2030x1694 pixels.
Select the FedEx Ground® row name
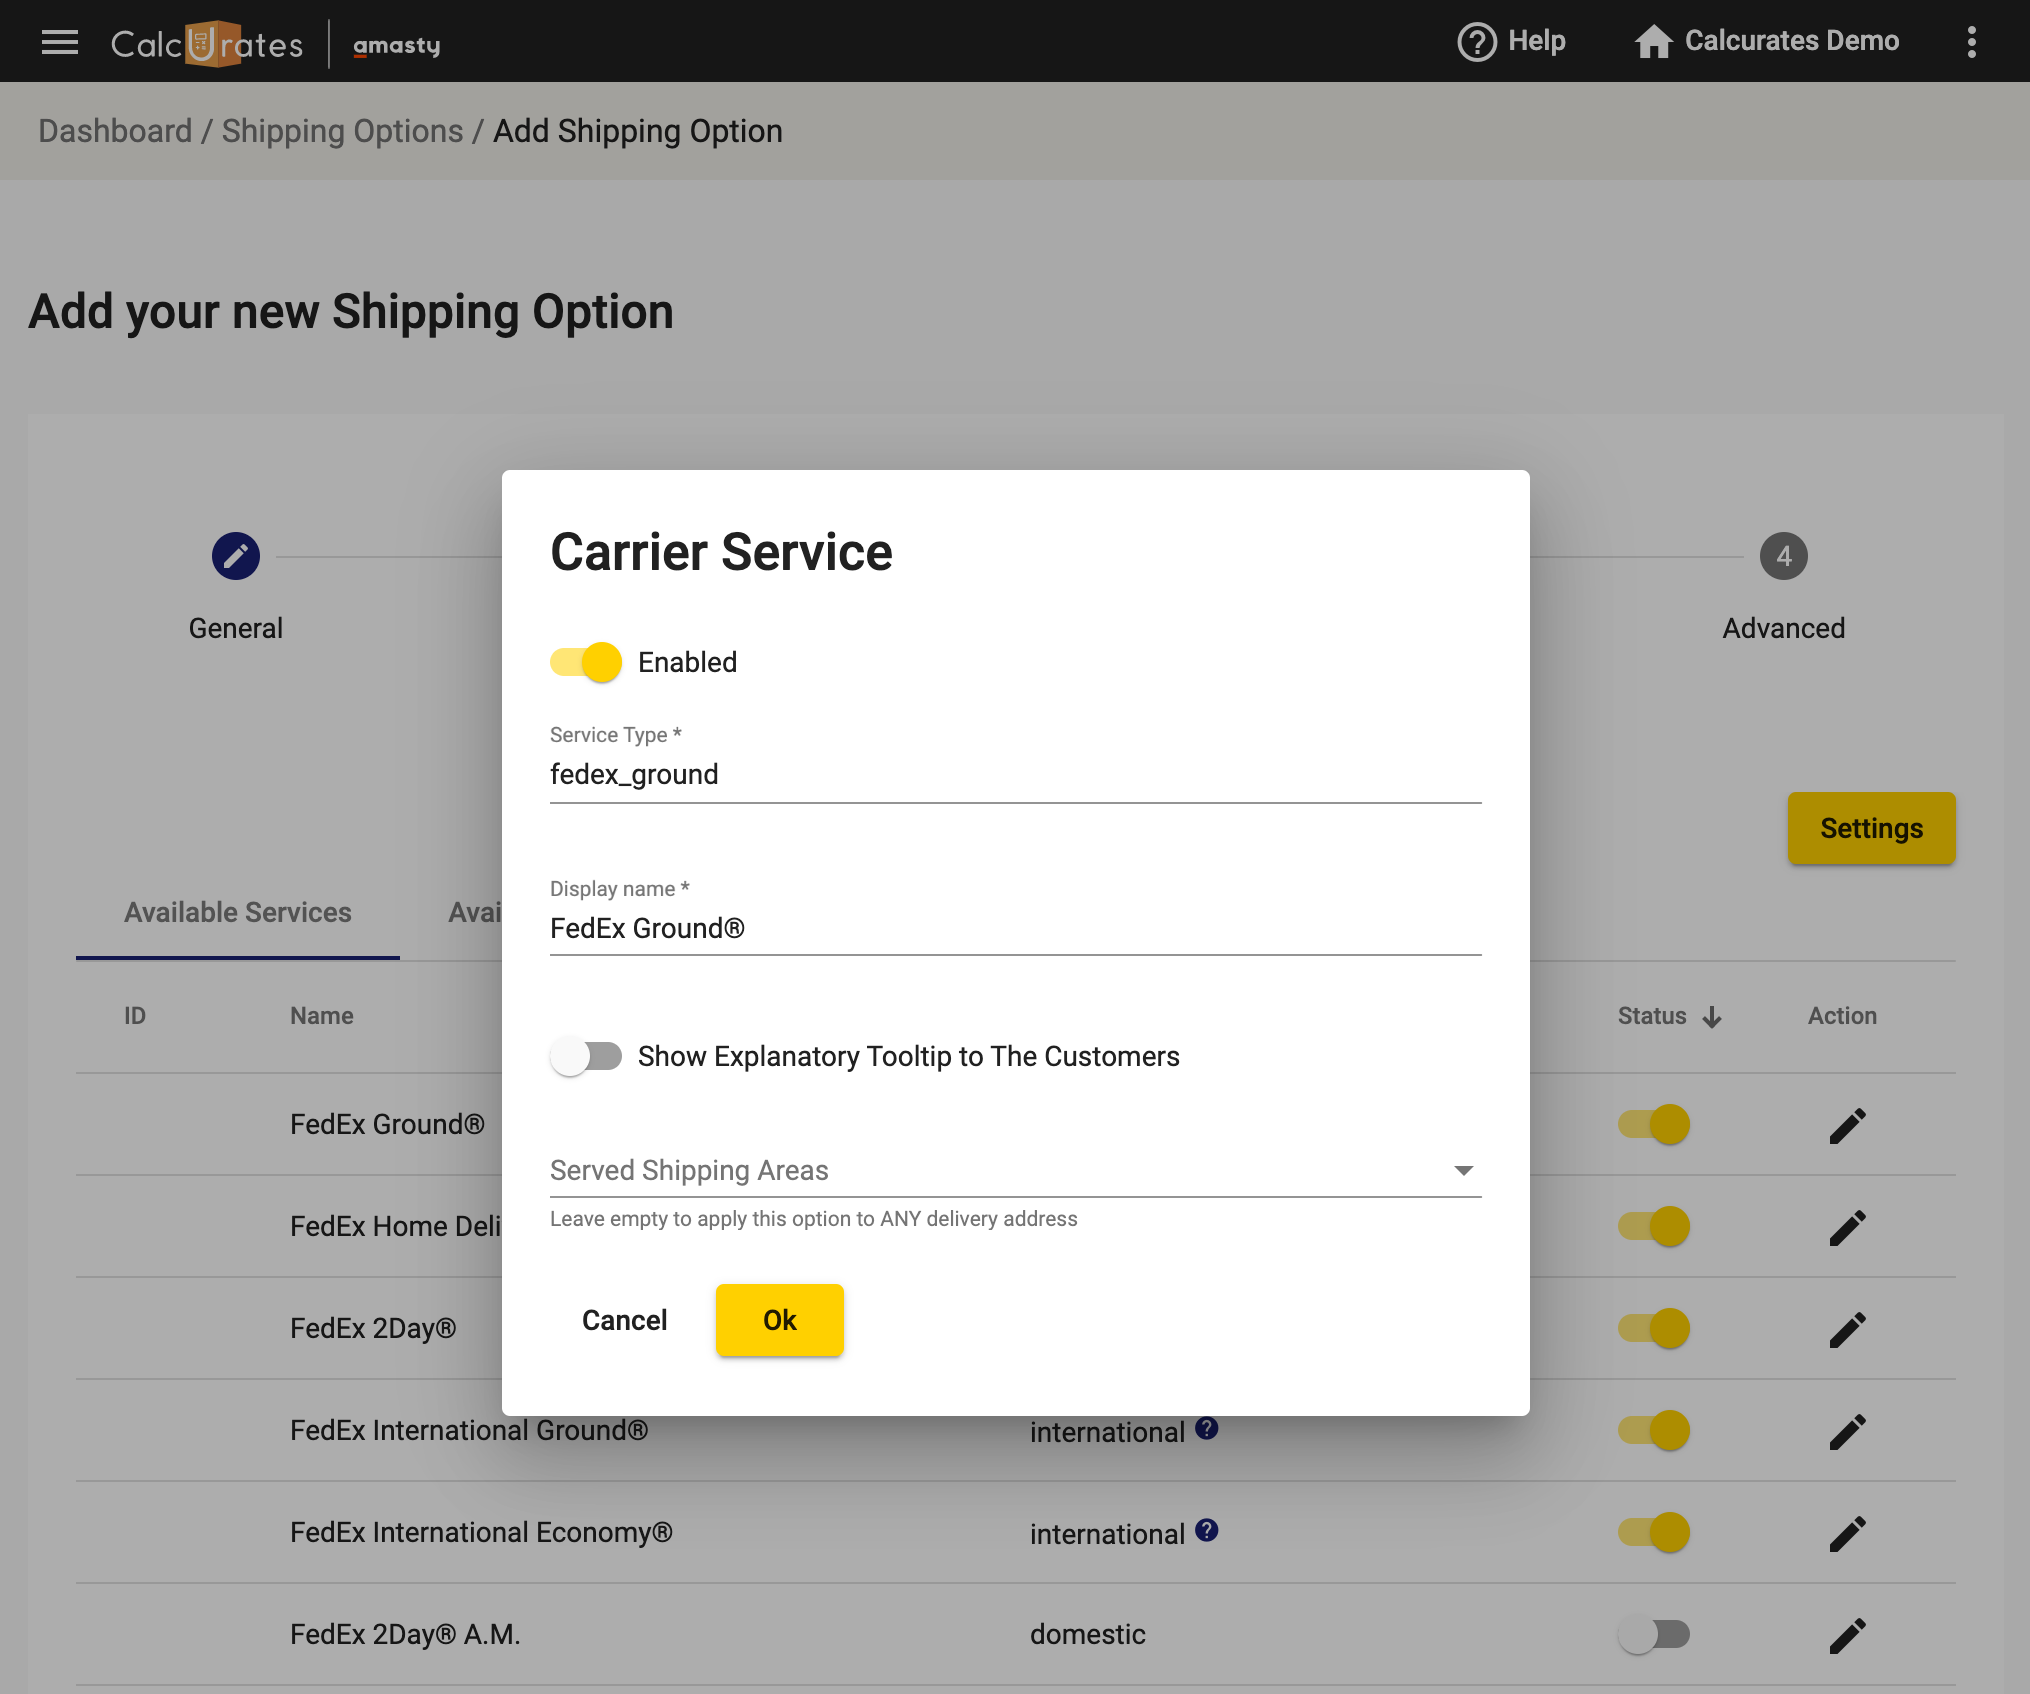387,1124
